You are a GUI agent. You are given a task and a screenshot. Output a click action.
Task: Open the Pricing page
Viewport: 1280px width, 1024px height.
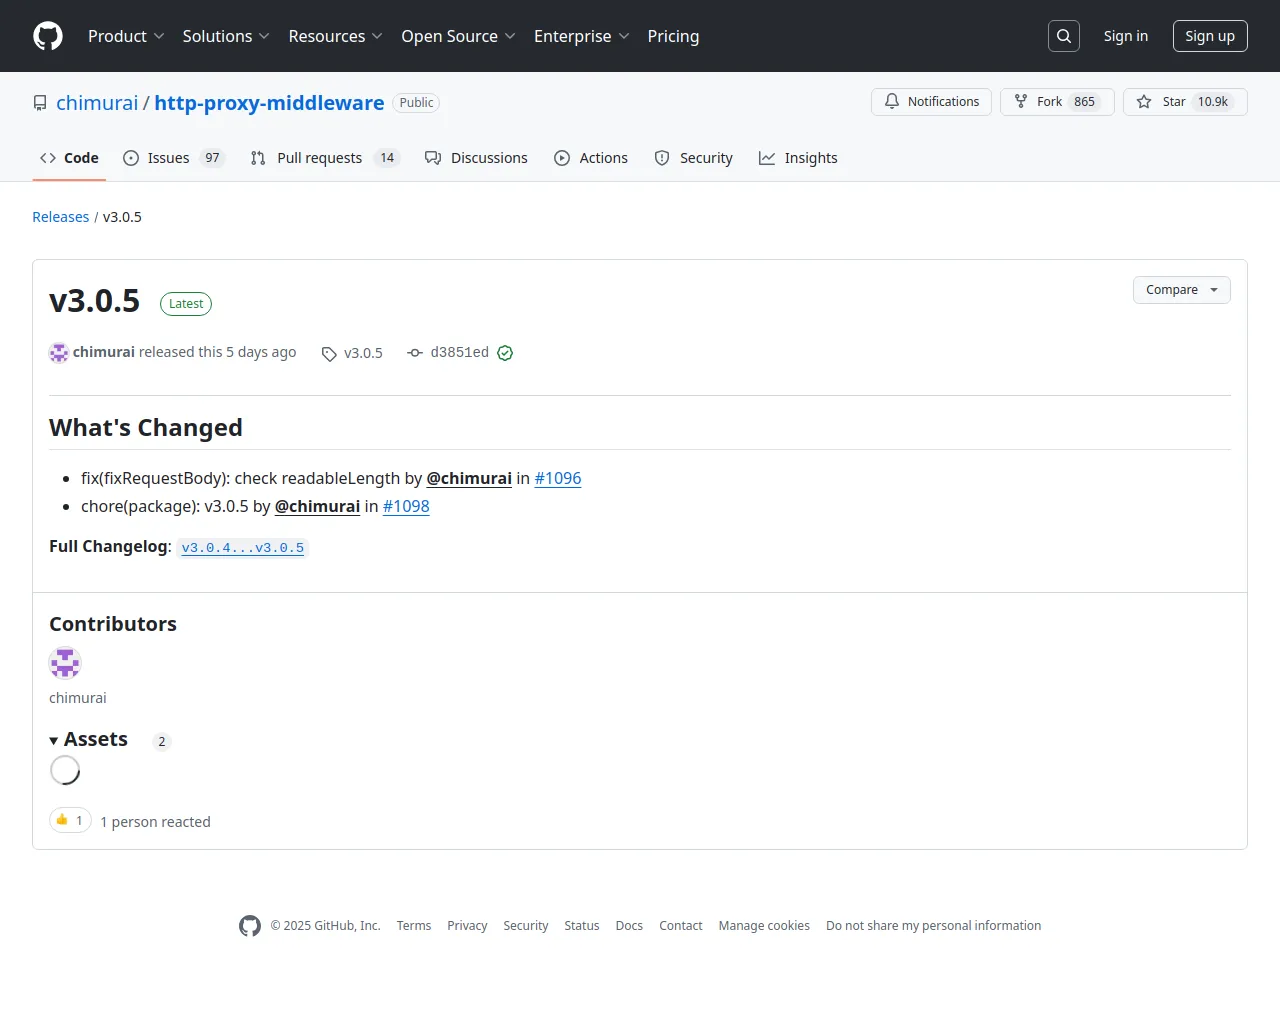pyautogui.click(x=673, y=36)
